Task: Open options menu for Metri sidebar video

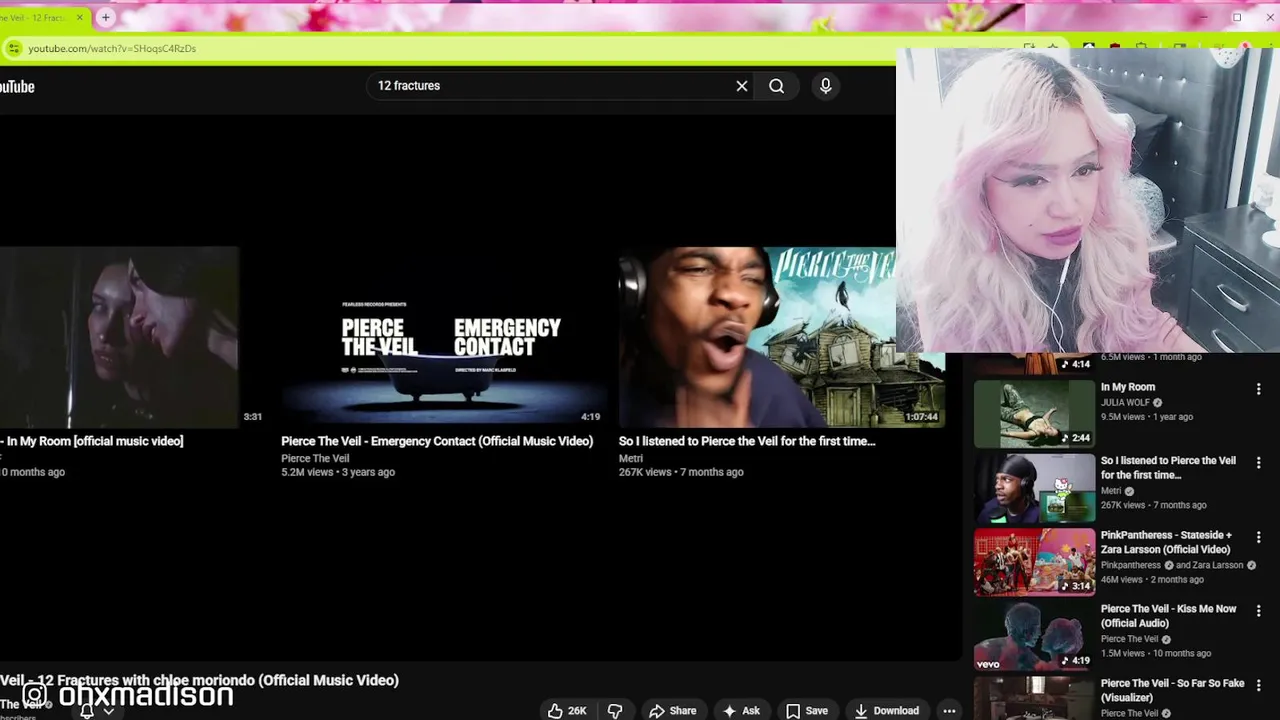Action: (x=1259, y=463)
